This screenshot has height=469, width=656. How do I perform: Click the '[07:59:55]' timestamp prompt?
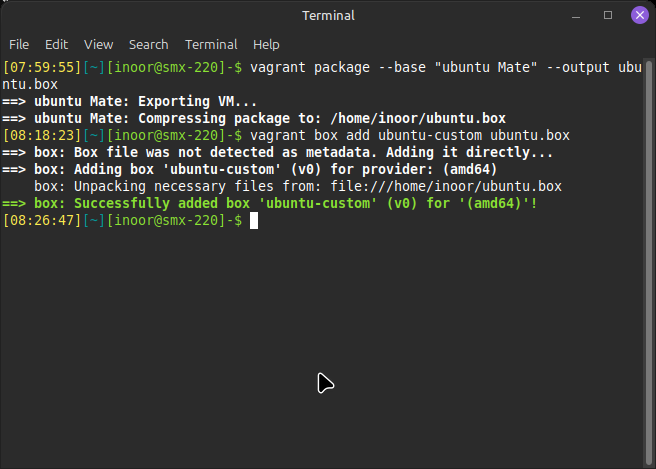coord(42,67)
